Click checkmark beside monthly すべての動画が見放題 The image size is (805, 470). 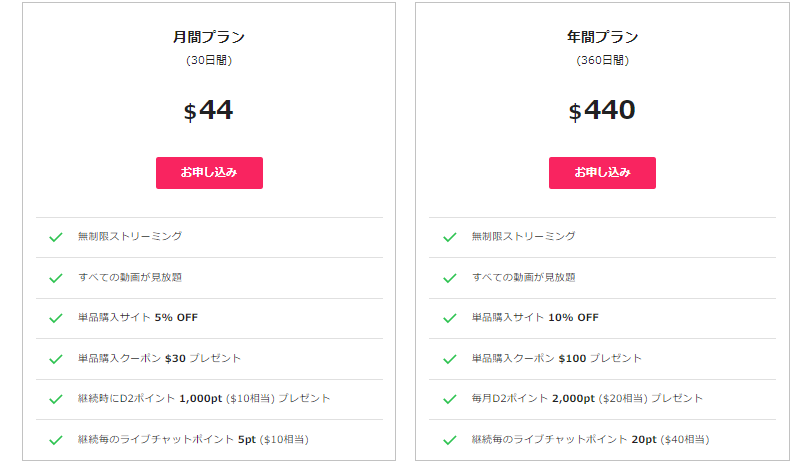56,278
